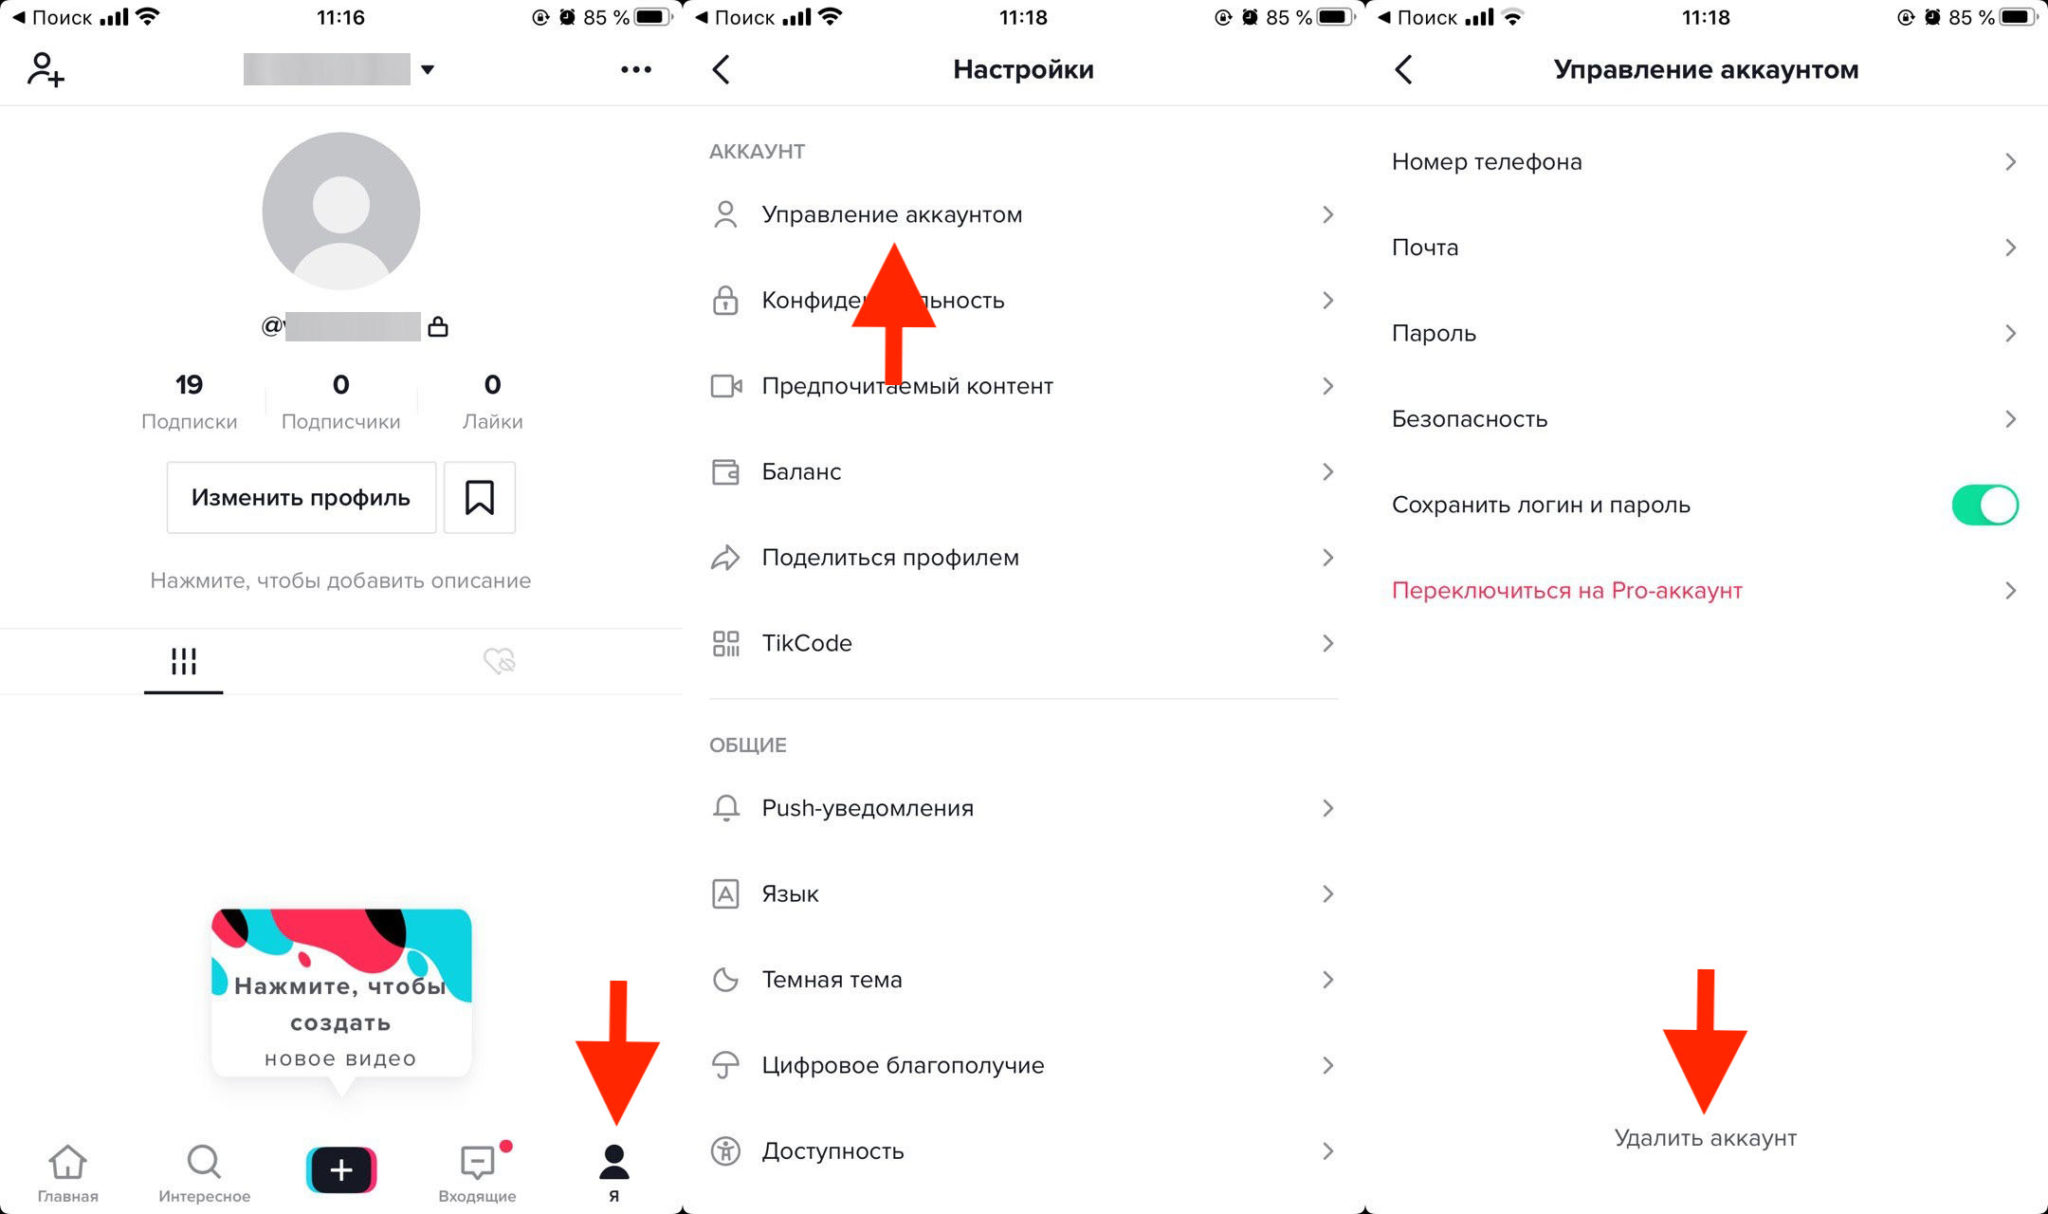
Task: Select Переключиться на Pro-аккаунт link
Action: pyautogui.click(x=1570, y=590)
